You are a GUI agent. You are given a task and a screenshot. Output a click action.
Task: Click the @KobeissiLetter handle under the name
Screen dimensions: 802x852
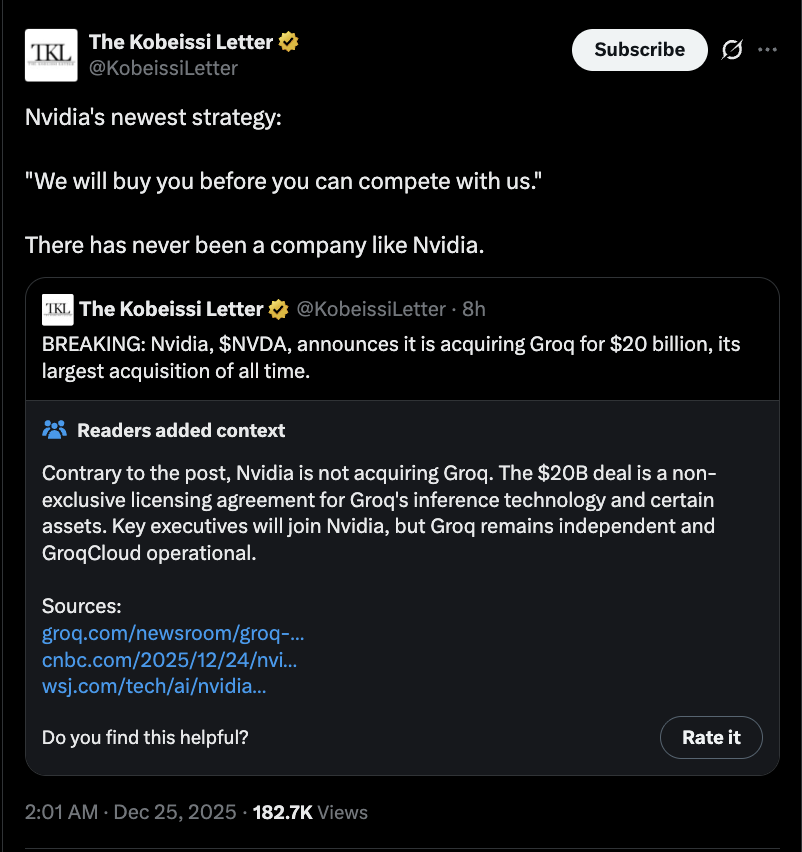click(x=164, y=68)
